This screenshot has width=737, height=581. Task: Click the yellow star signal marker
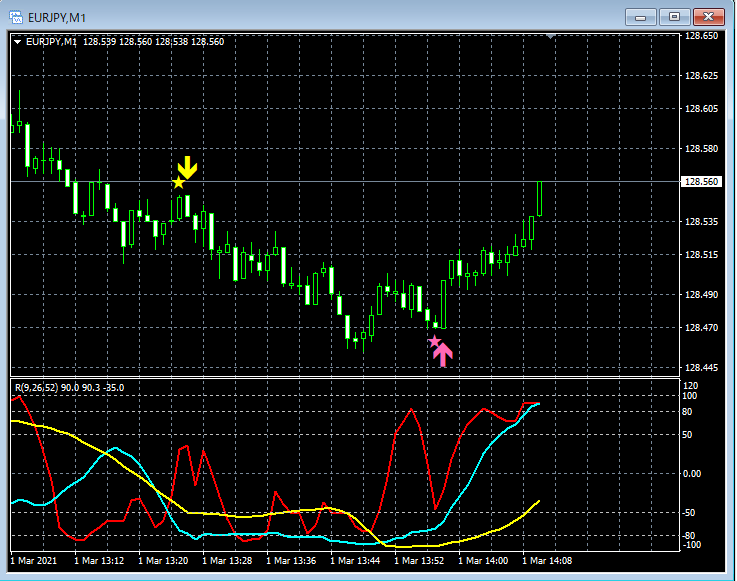coord(178,182)
